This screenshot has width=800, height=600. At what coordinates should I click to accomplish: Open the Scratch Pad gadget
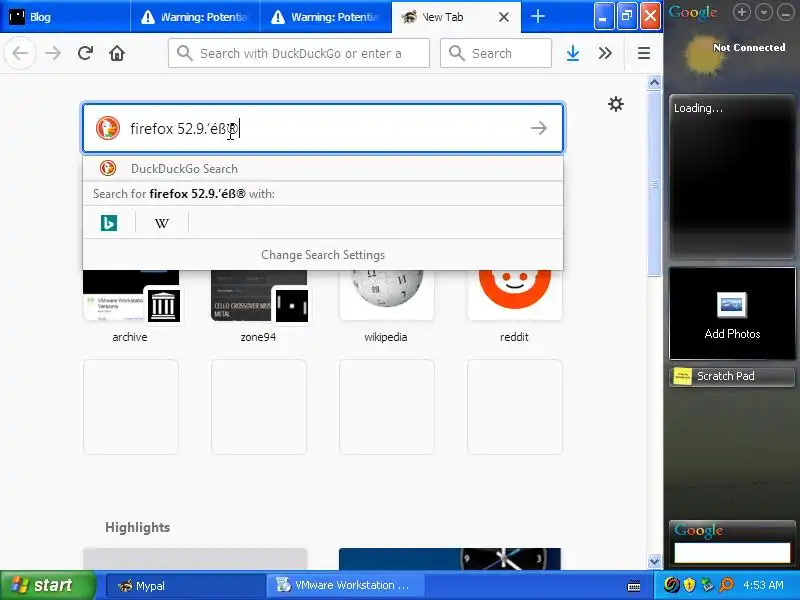pos(732,377)
